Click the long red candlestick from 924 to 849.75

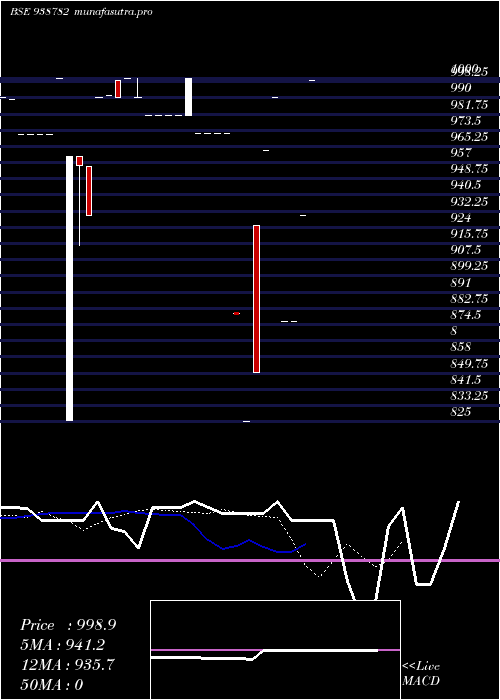pyautogui.click(x=256, y=299)
